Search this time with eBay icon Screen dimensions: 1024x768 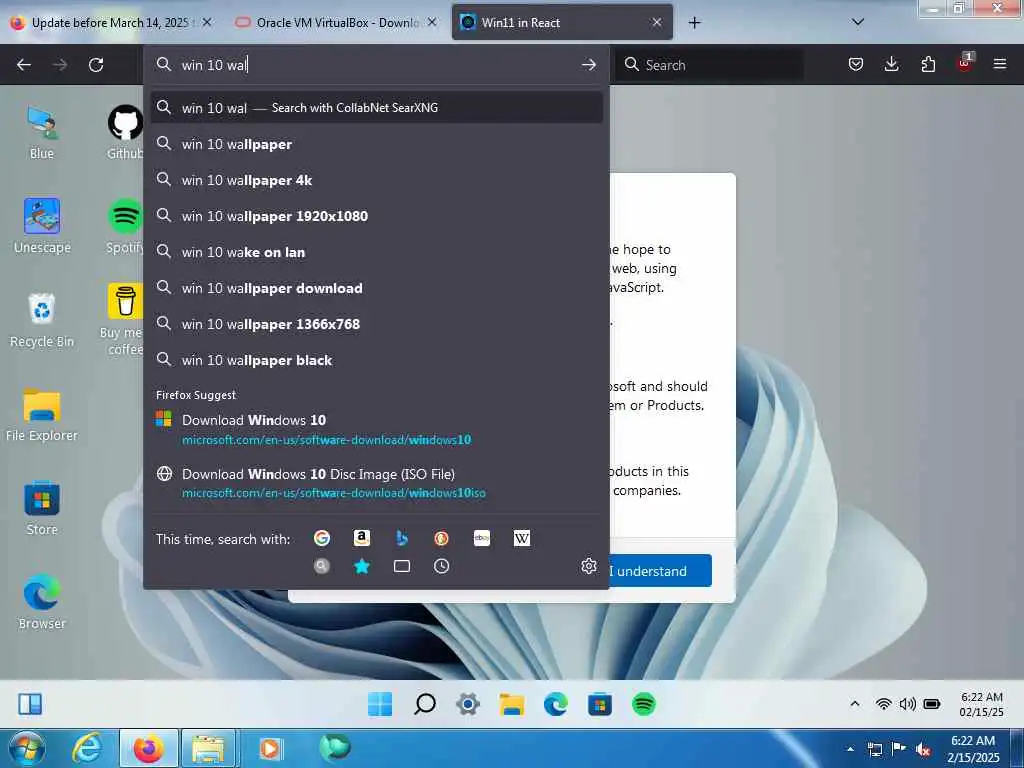click(482, 538)
